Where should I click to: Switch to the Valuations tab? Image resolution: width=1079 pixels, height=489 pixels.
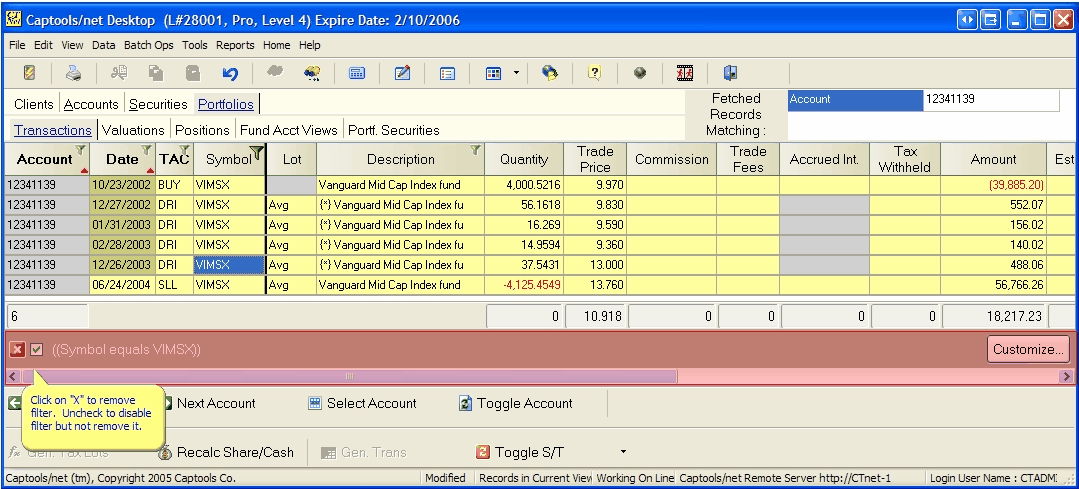[133, 130]
